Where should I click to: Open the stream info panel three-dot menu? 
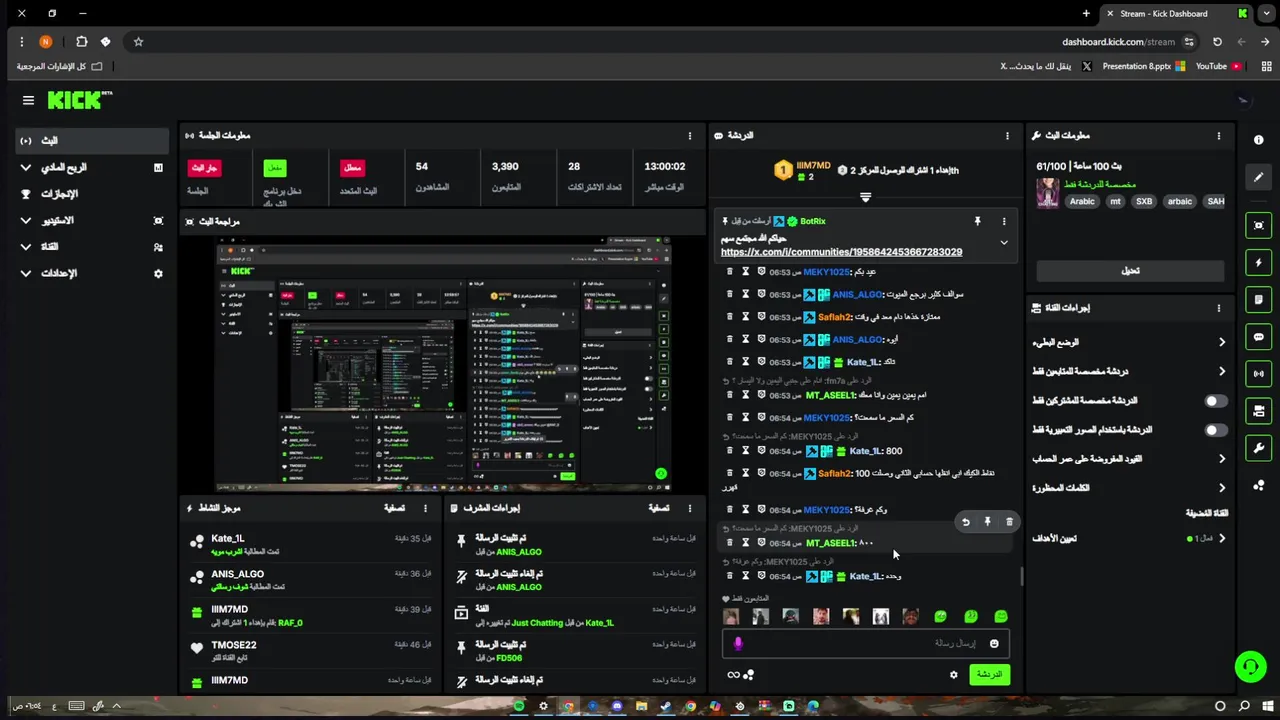tap(1218, 136)
